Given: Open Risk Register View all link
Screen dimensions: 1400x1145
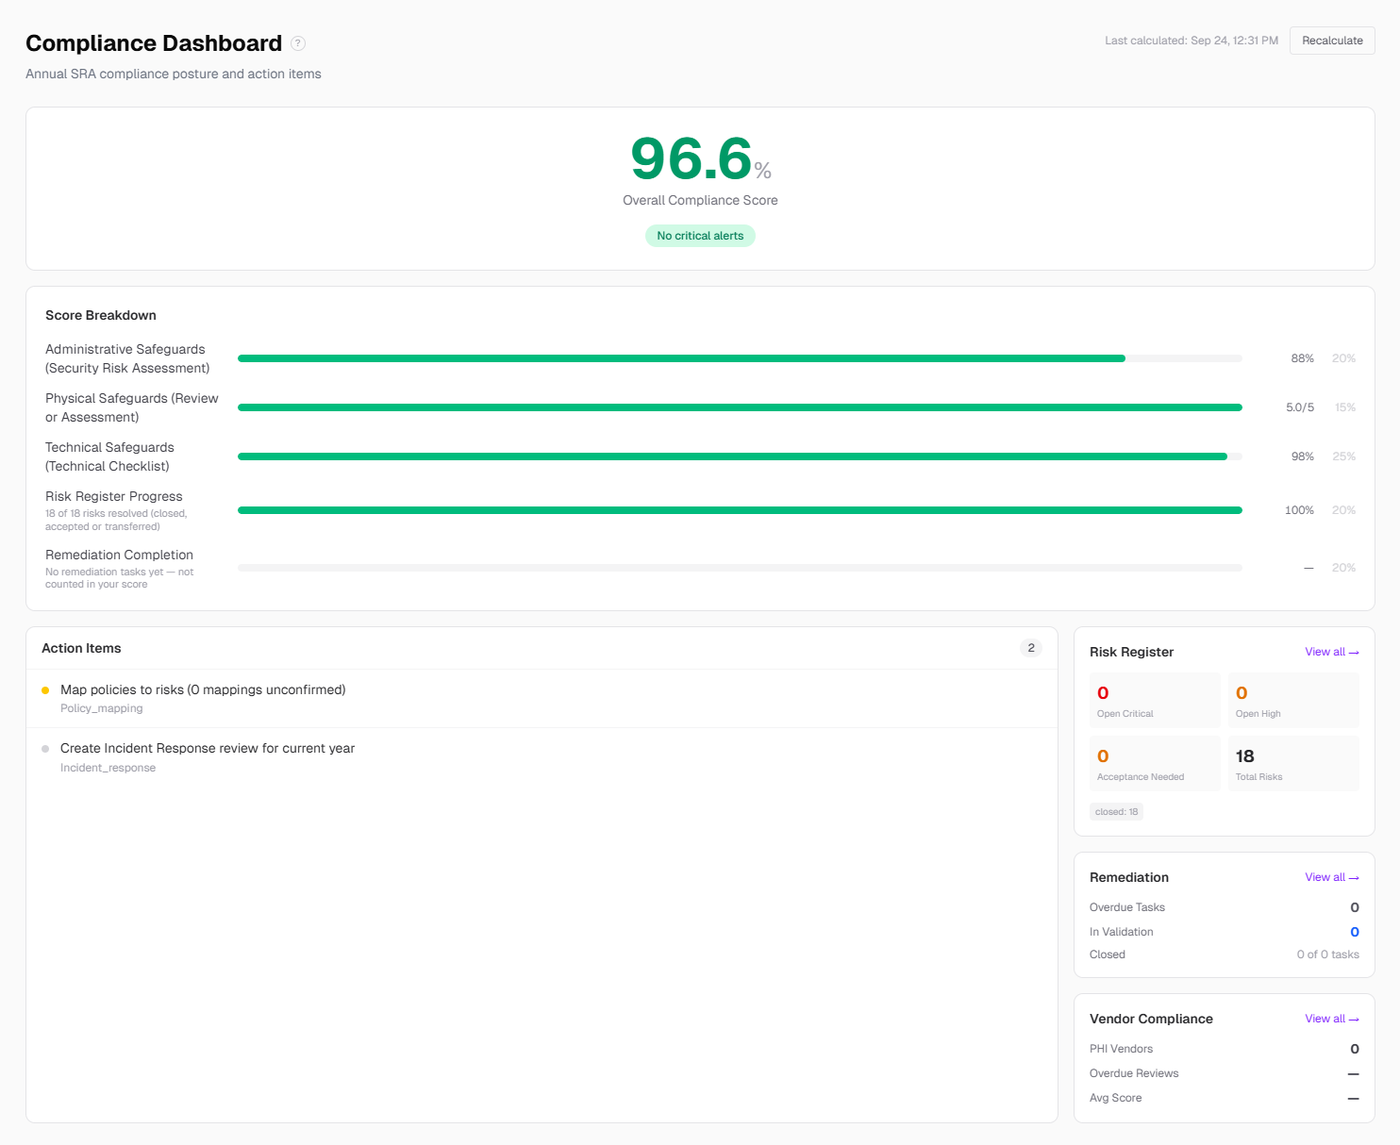Looking at the screenshot, I should tap(1332, 652).
